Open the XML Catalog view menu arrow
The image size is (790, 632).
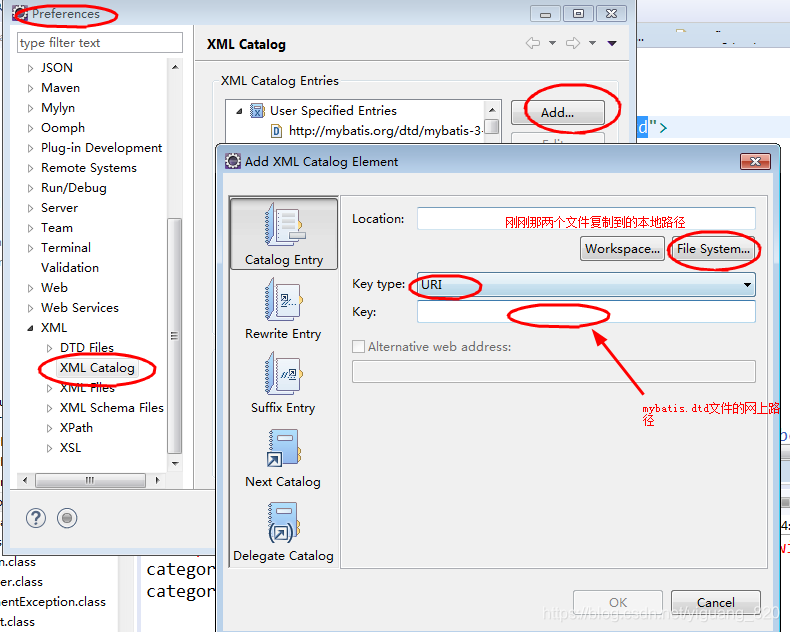pyautogui.click(x=612, y=43)
